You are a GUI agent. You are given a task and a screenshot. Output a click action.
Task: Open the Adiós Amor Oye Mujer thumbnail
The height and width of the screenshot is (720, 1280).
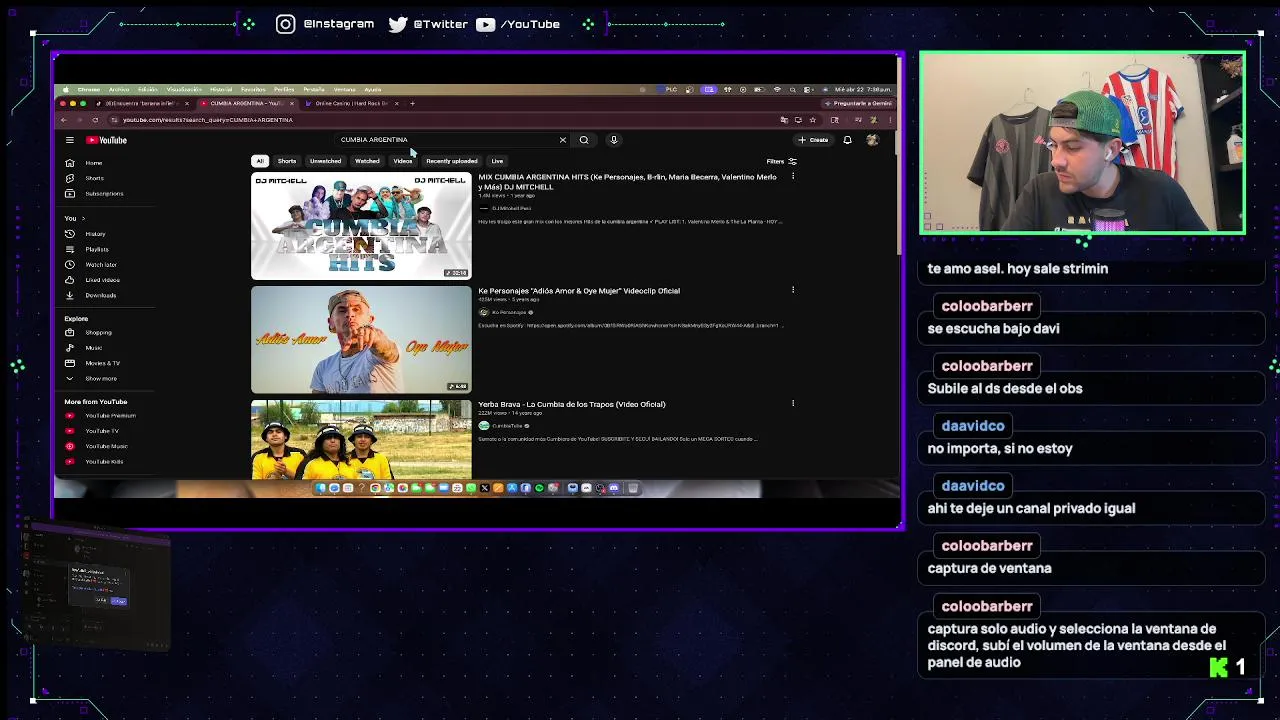361,340
